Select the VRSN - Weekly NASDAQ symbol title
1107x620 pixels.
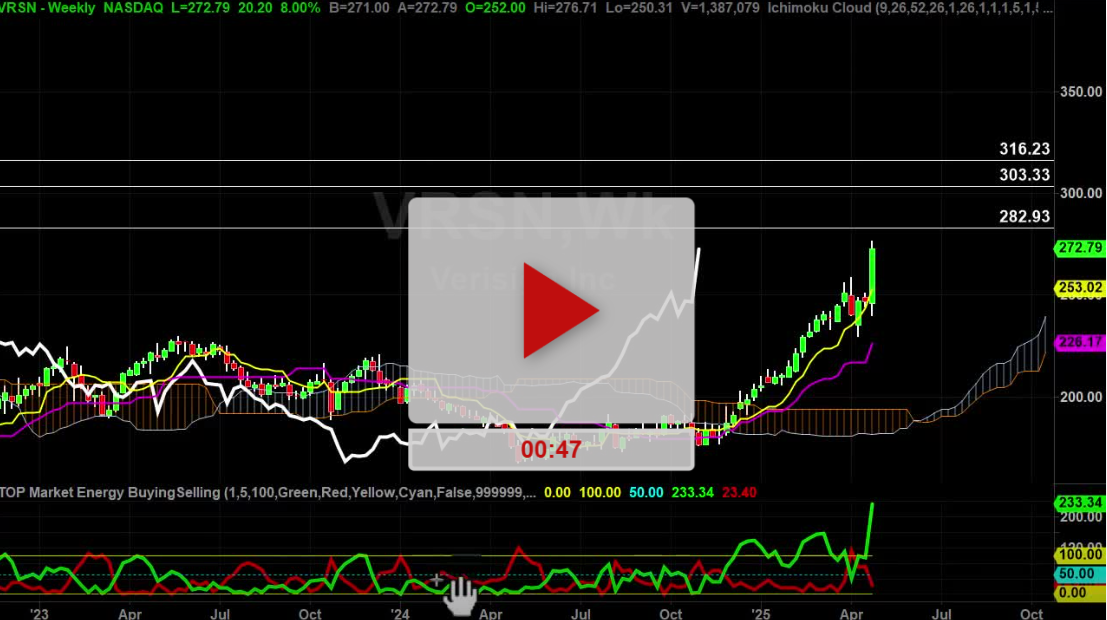pyautogui.click(x=81, y=8)
